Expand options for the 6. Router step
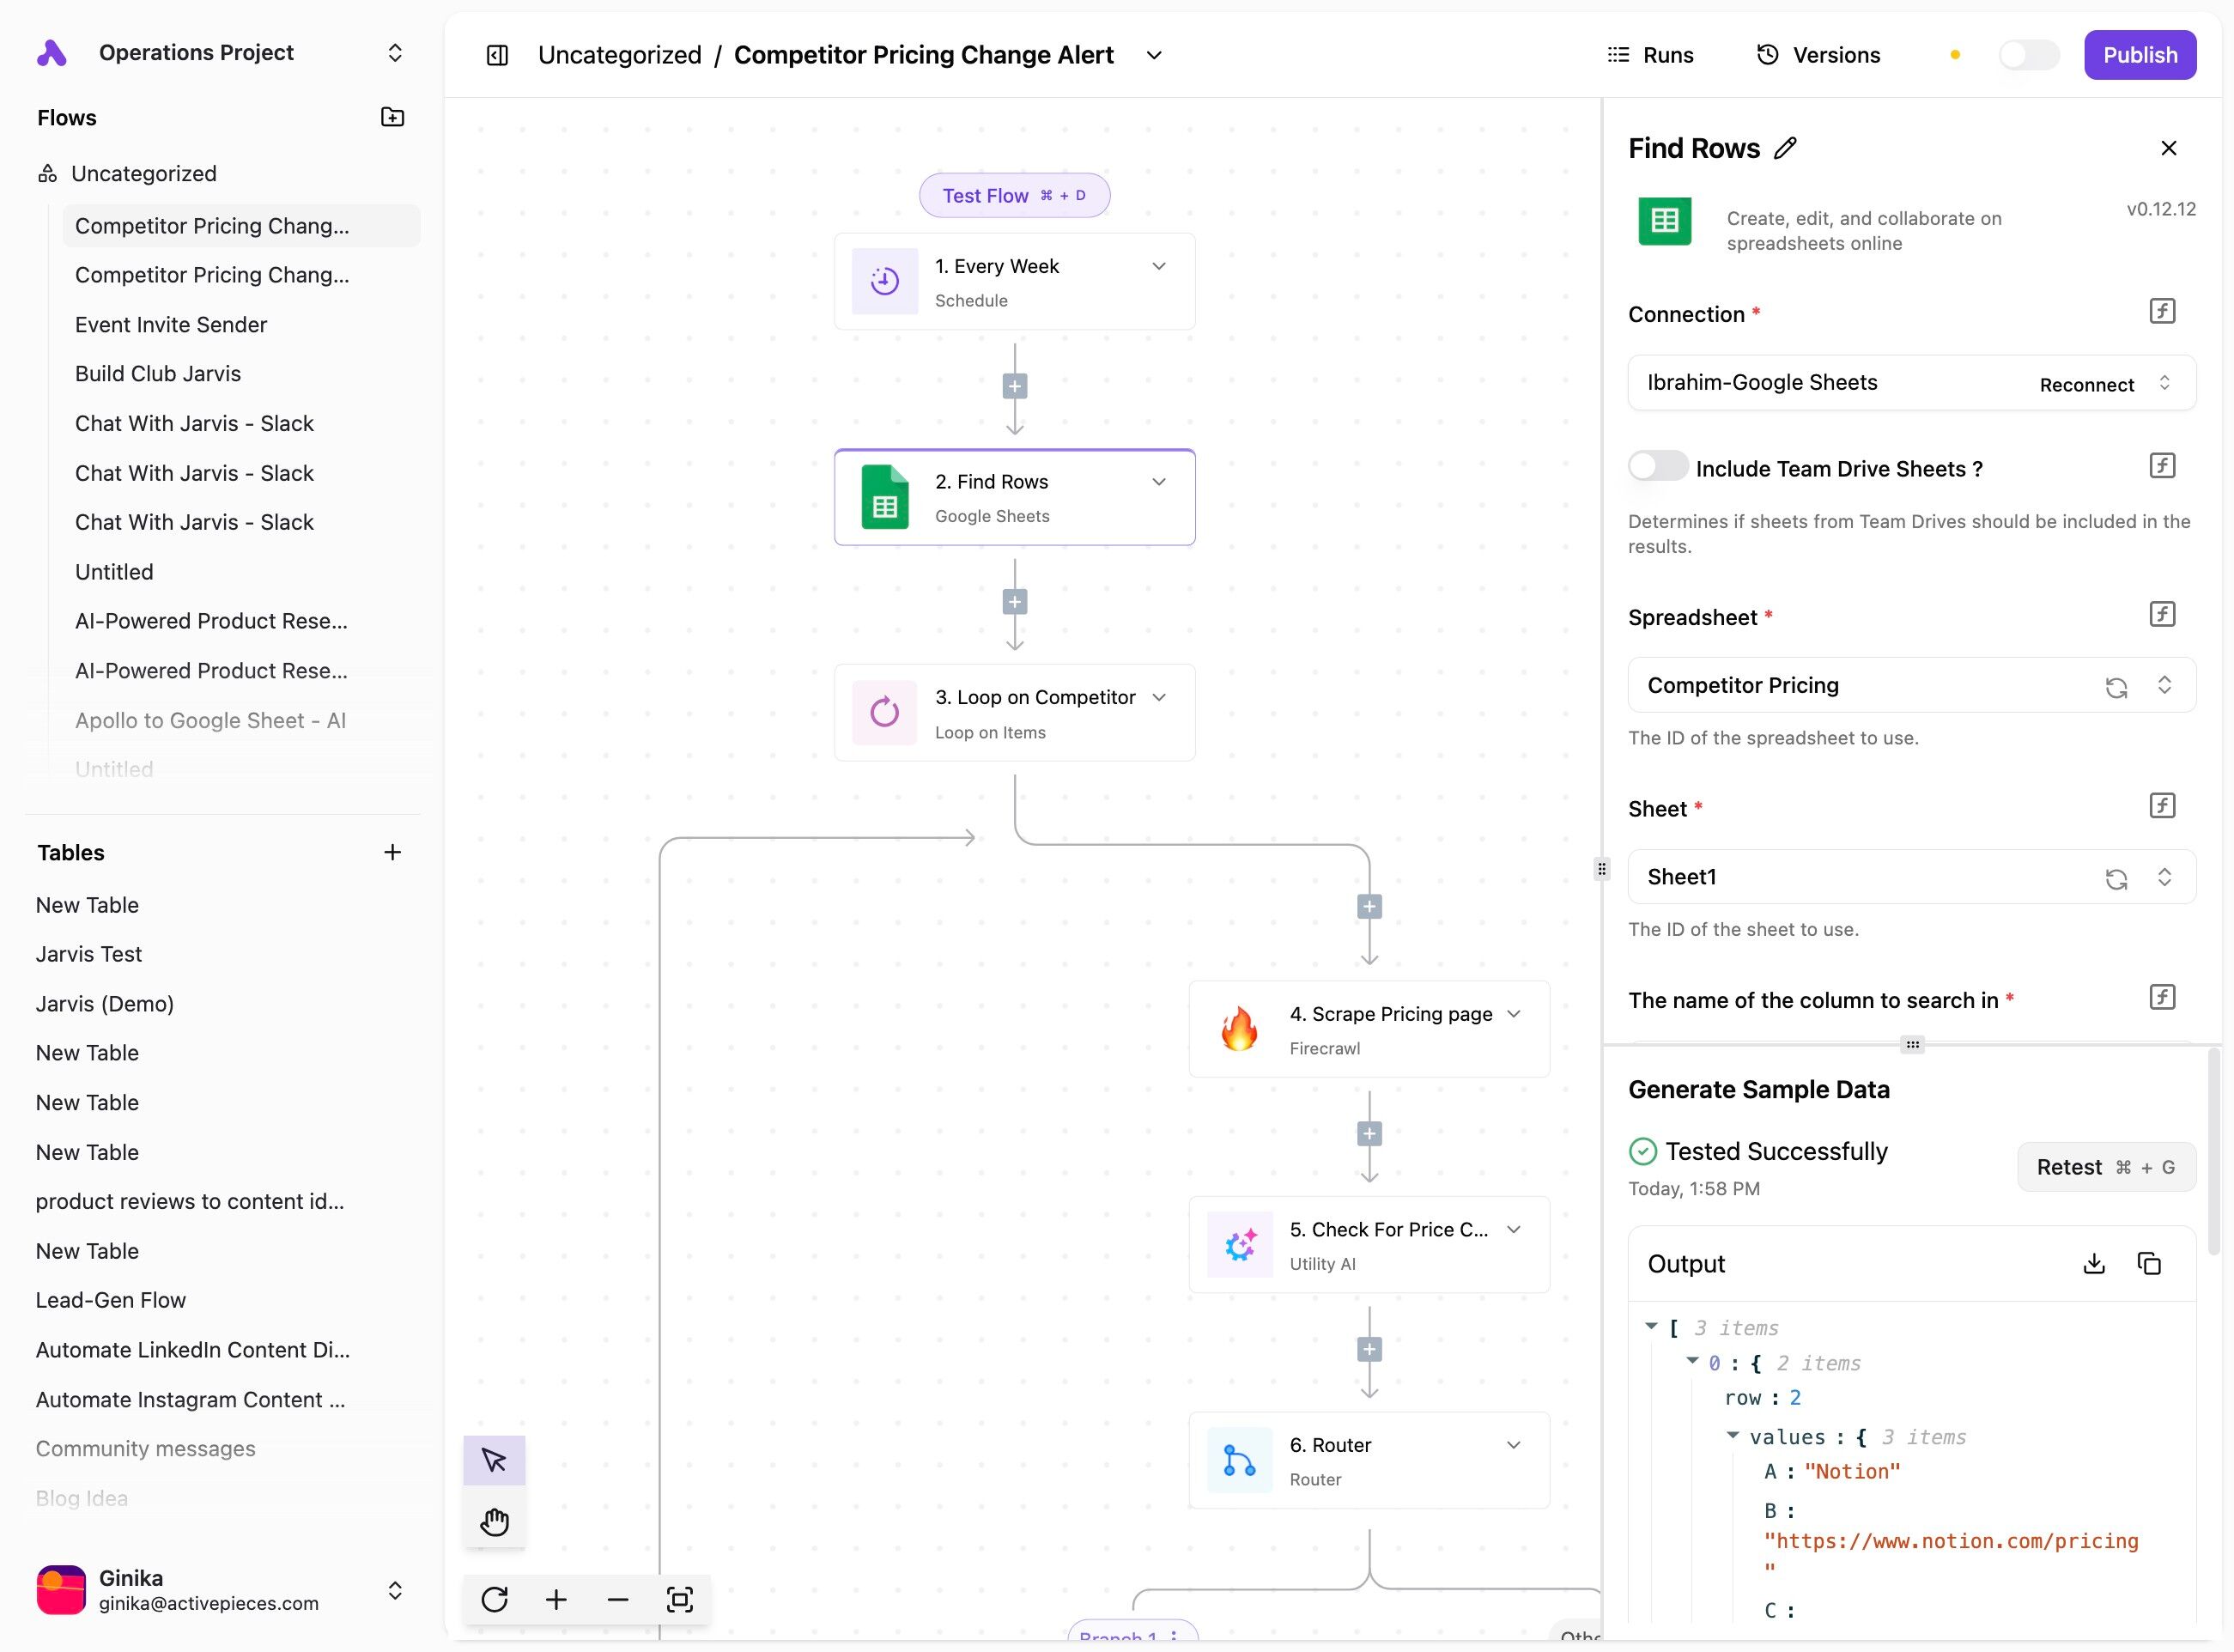This screenshot has height=1652, width=2234. click(x=1514, y=1445)
